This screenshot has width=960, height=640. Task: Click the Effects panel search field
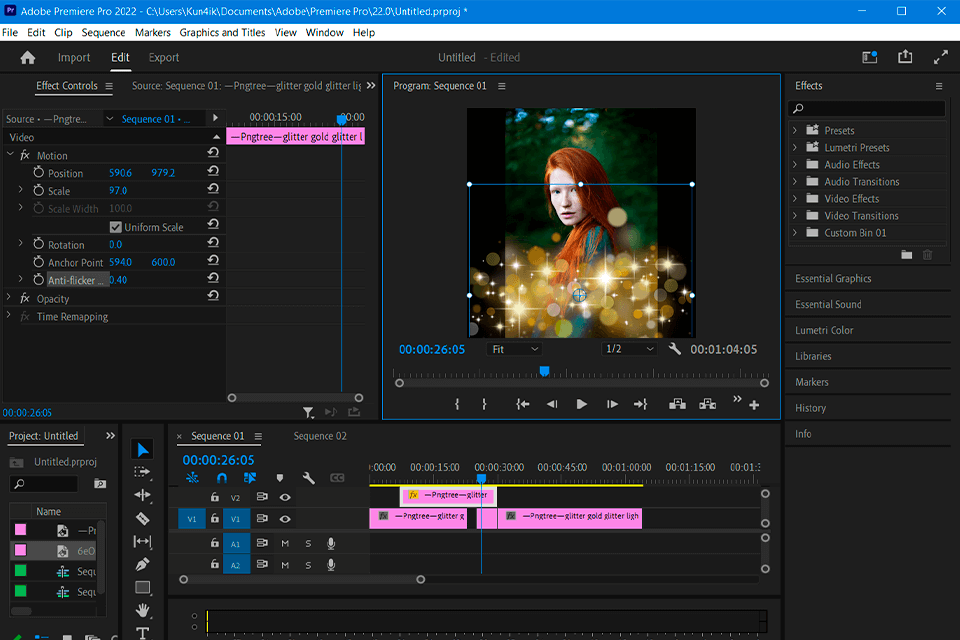(867, 108)
